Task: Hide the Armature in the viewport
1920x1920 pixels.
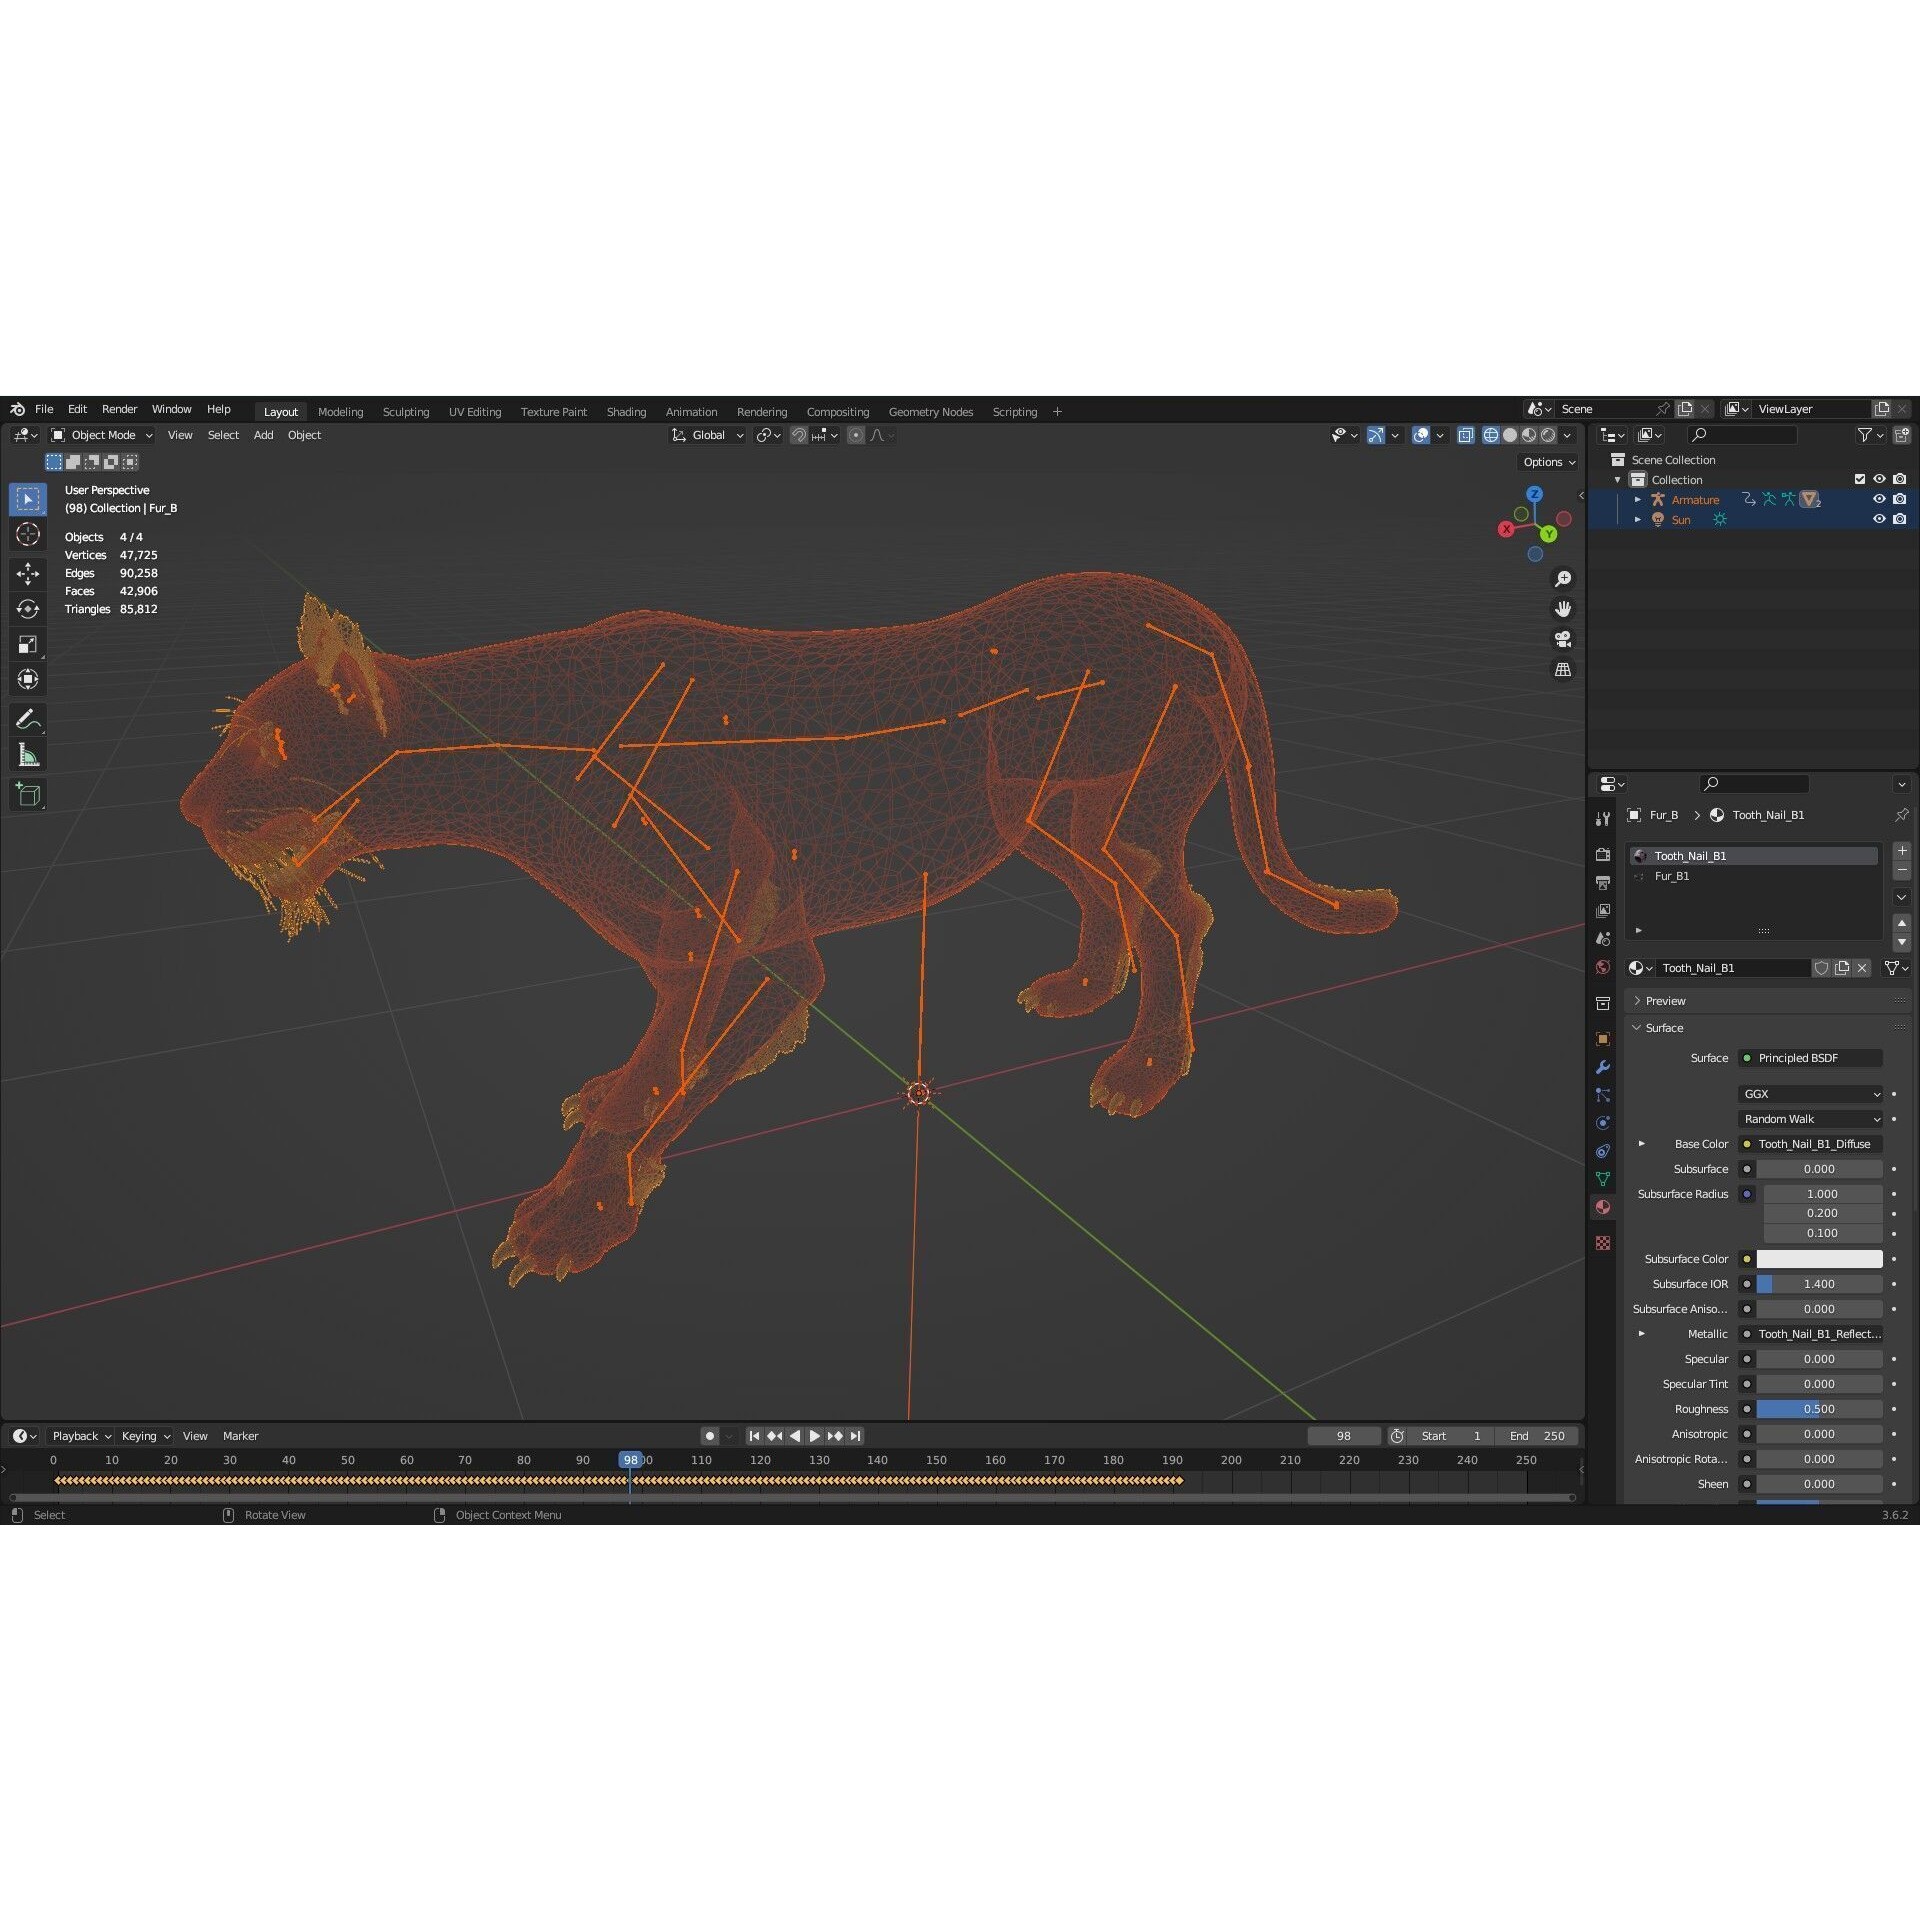Action: coord(1880,499)
